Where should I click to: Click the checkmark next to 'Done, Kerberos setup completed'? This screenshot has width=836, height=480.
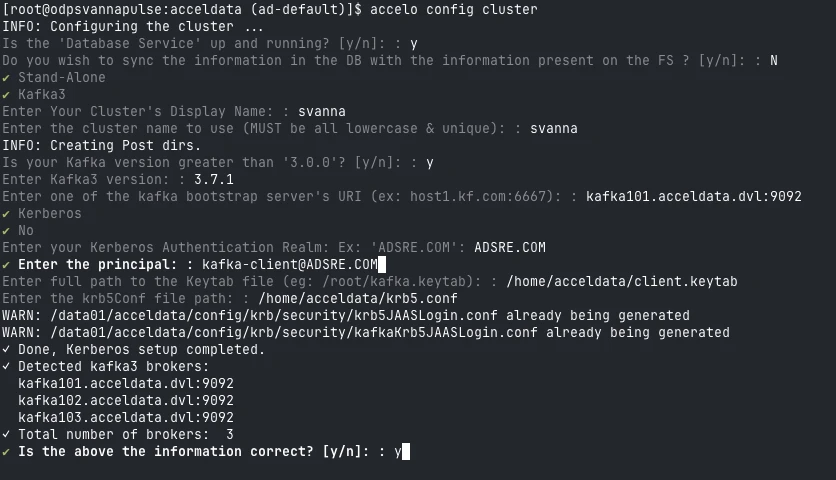[6, 349]
